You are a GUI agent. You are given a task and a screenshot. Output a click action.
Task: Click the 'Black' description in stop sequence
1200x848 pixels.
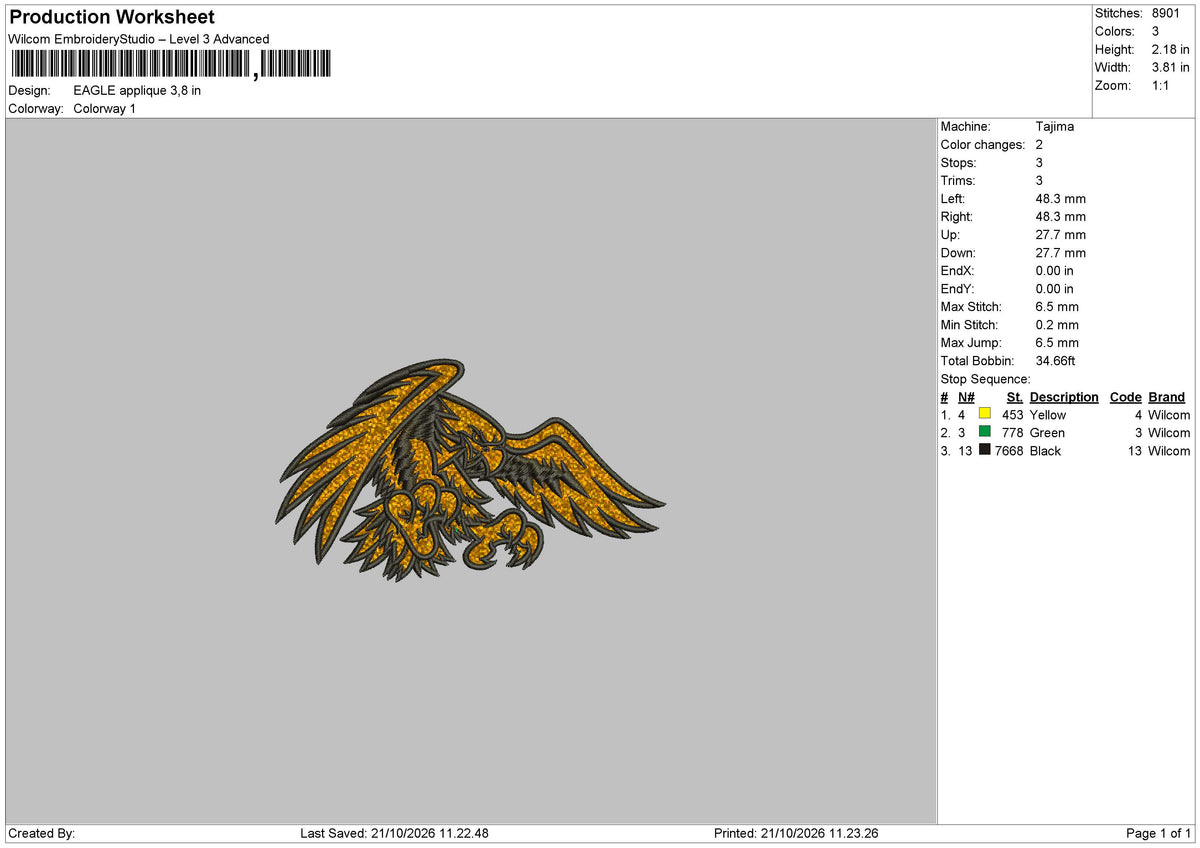tap(1046, 450)
